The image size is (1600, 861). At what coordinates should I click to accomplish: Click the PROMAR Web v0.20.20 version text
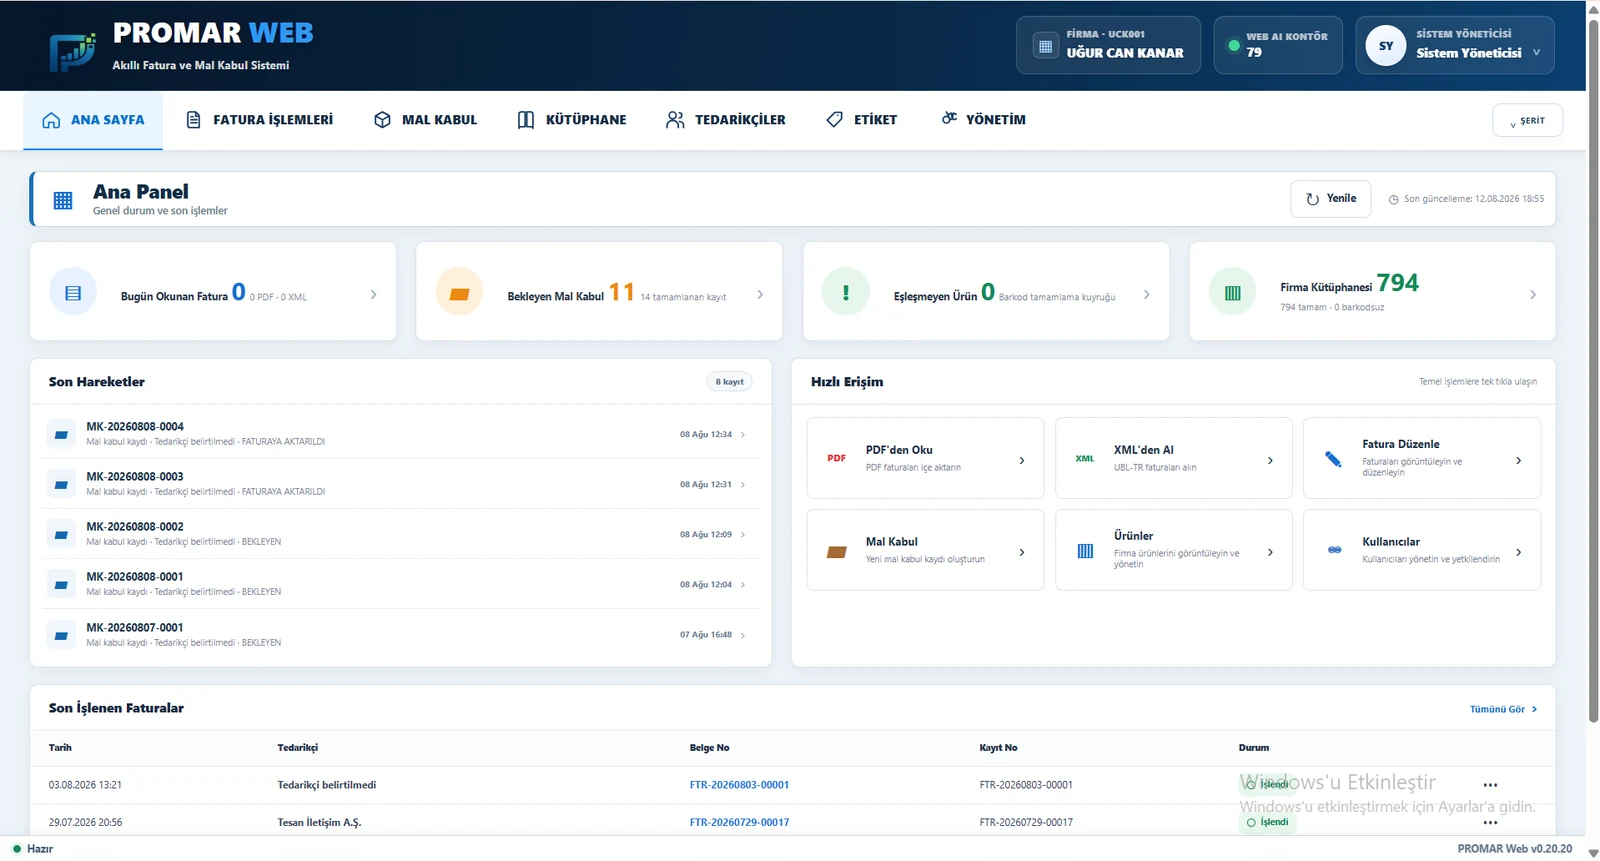1514,849
